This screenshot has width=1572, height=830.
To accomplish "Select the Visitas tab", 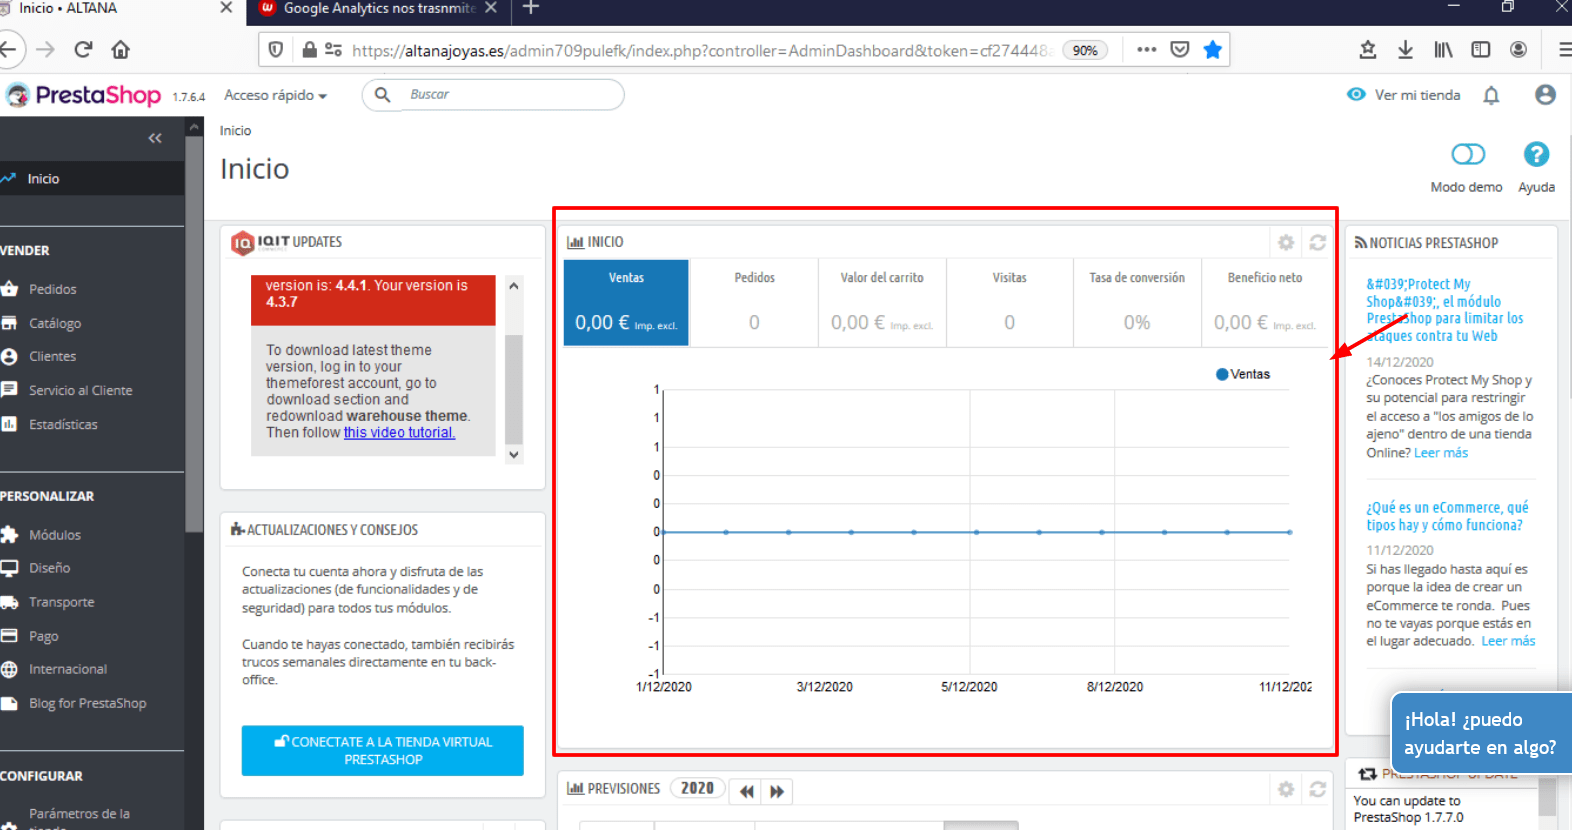I will [1009, 303].
